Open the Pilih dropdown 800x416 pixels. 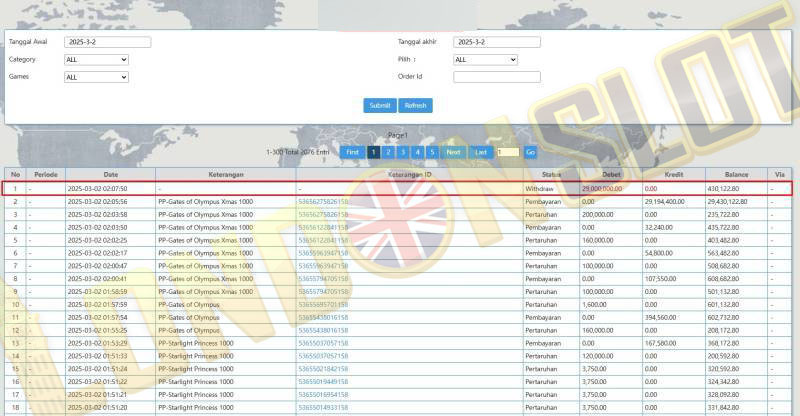(x=485, y=60)
